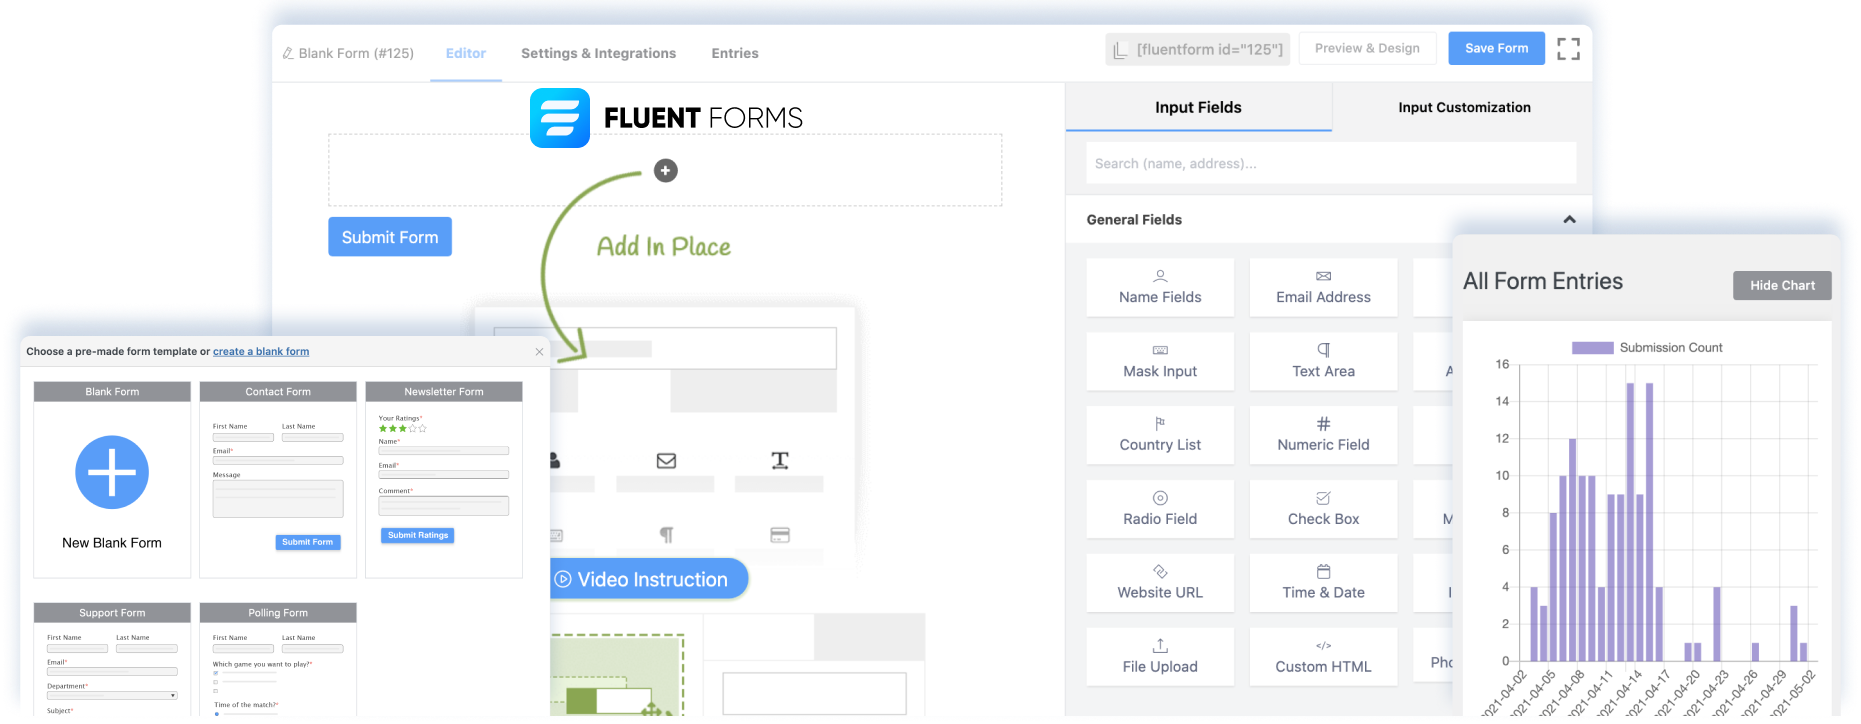The width and height of the screenshot is (1861, 724).
Task: Click the Submit Form button in editor
Action: coord(390,237)
